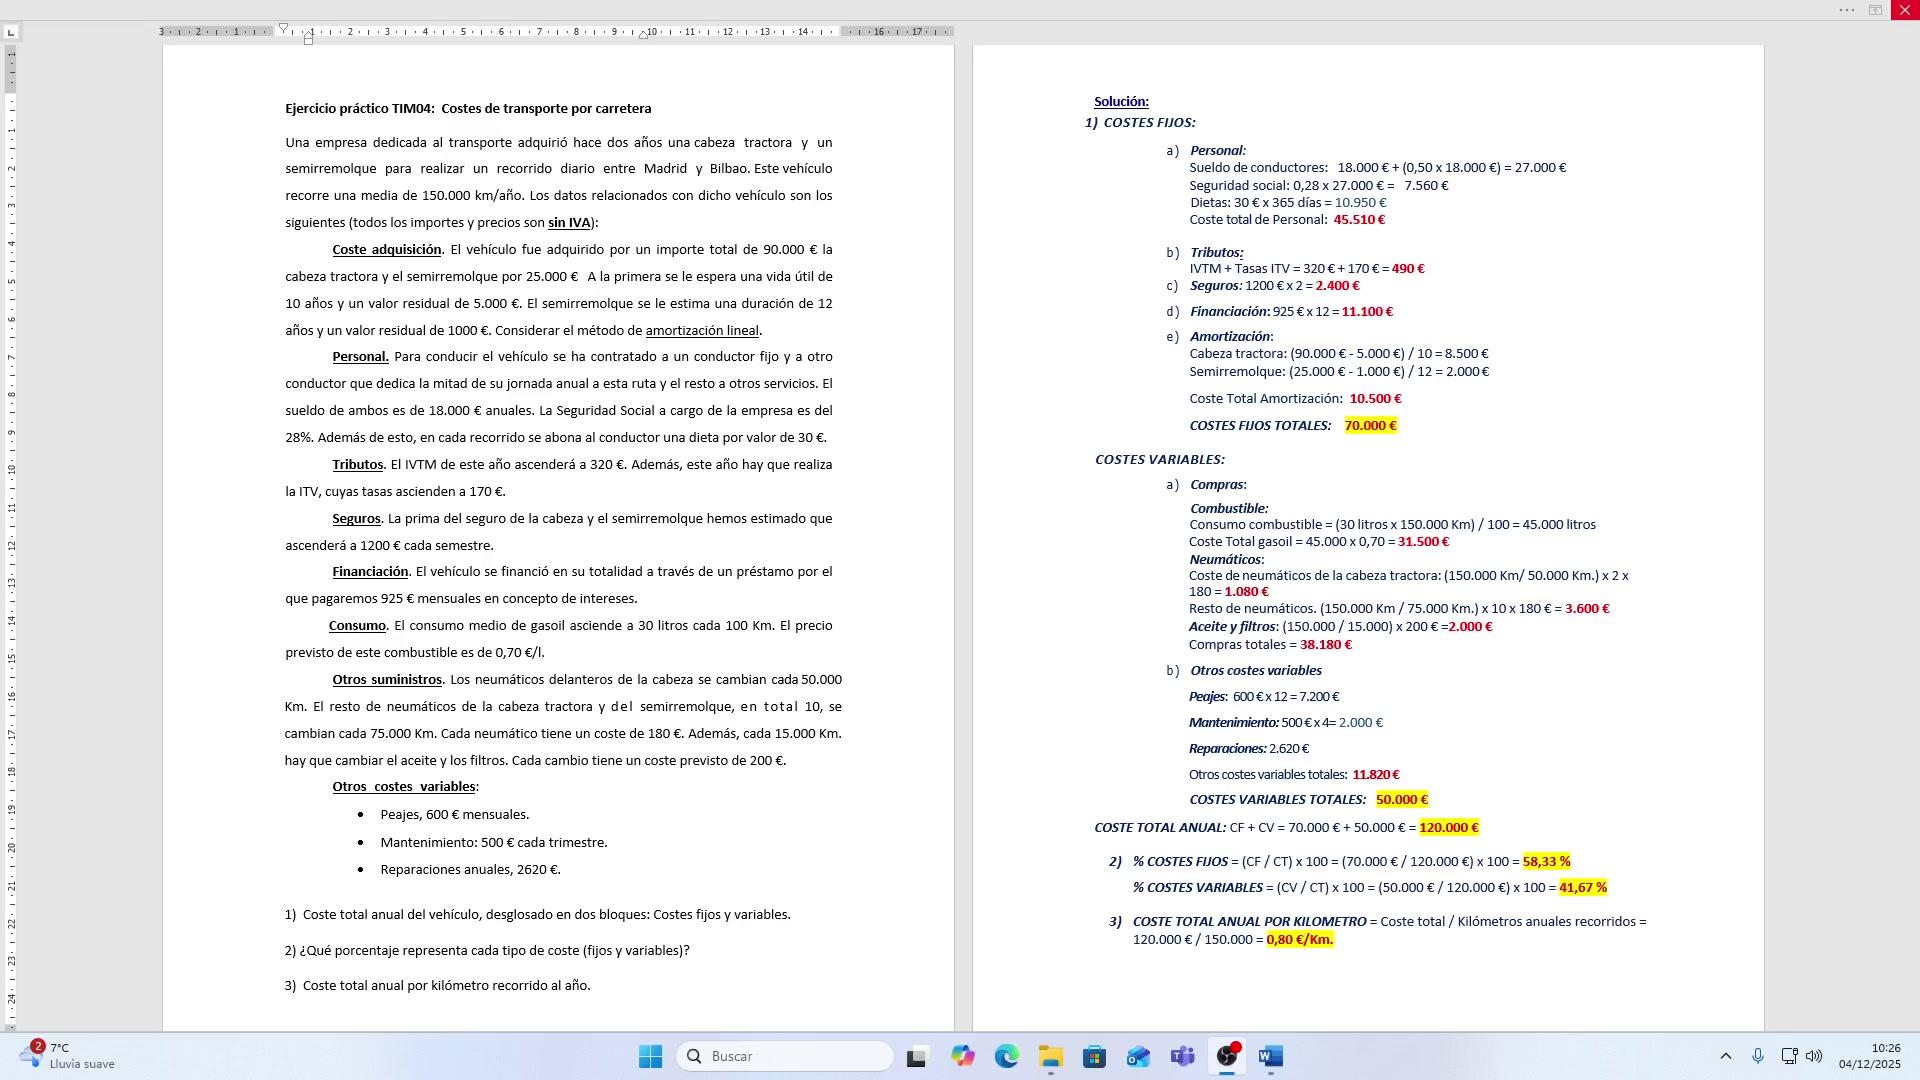
Task: Click the first-line indent marker on the ruler
Action: [x=283, y=28]
